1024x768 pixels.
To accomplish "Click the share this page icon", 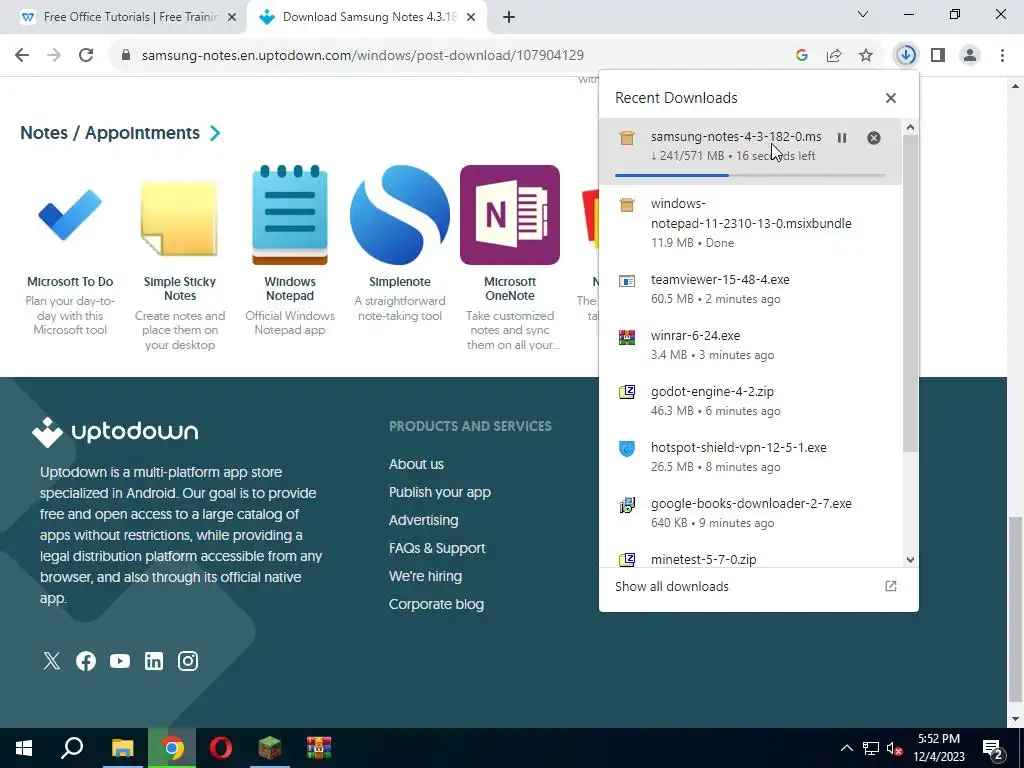I will 834,56.
